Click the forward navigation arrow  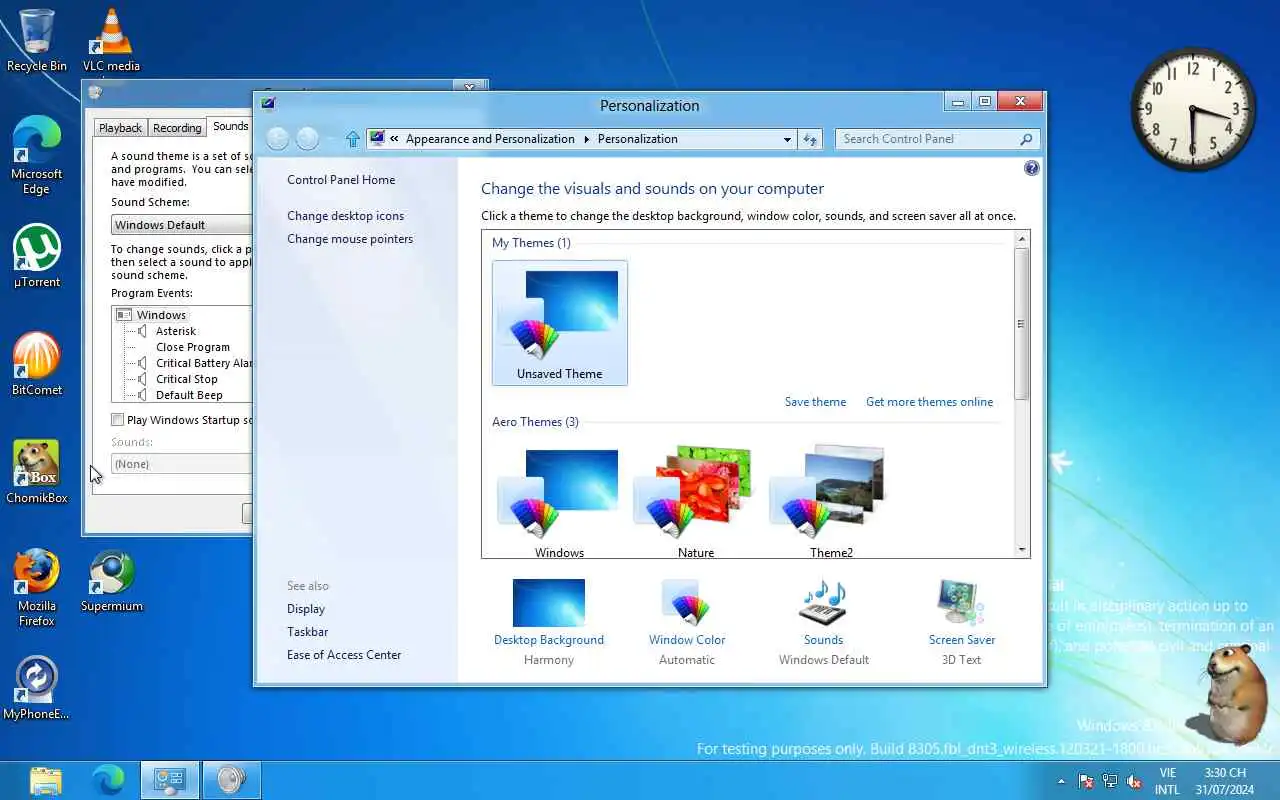click(308, 139)
